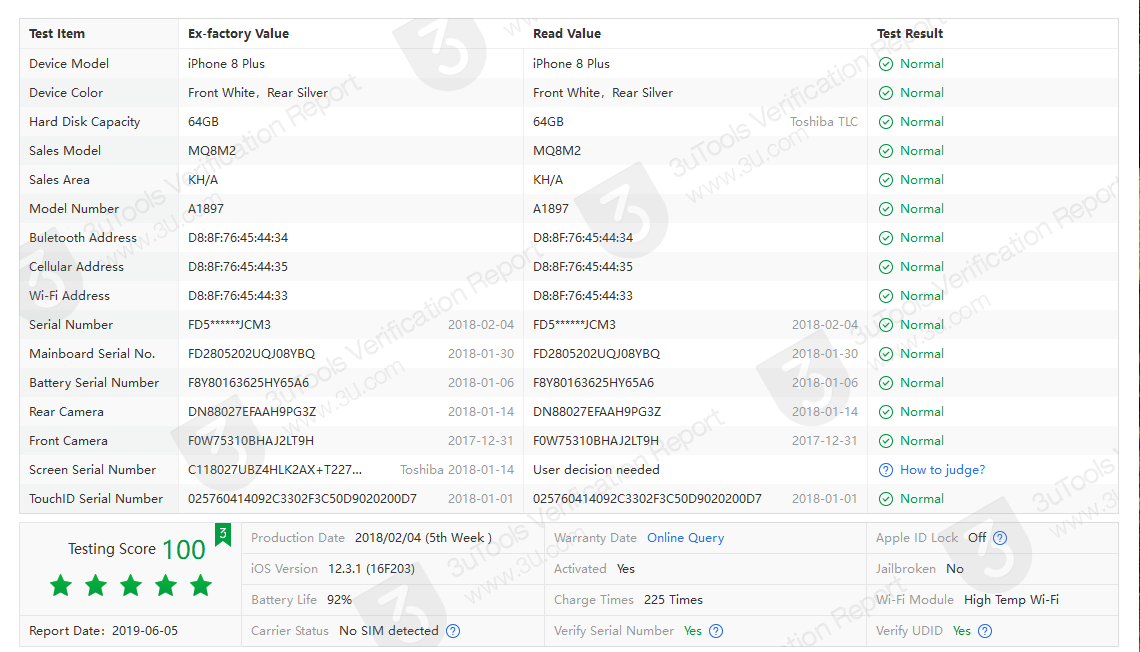Open the How to judge? link
Screen dimensions: 1140x652
942,470
